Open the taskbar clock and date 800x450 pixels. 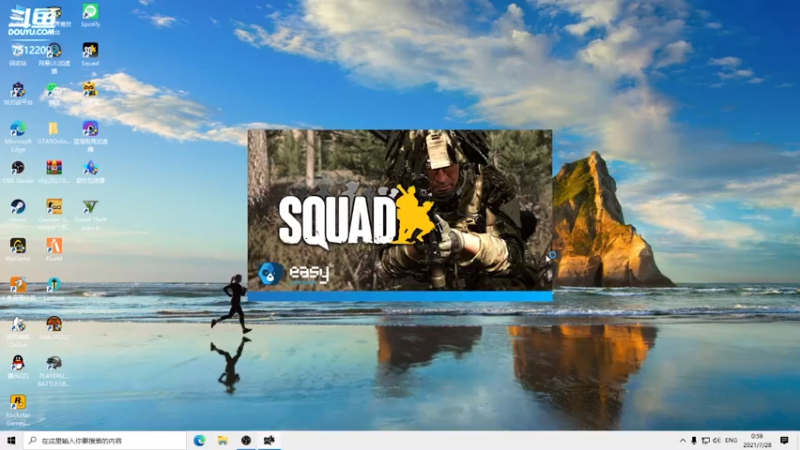tap(757, 440)
